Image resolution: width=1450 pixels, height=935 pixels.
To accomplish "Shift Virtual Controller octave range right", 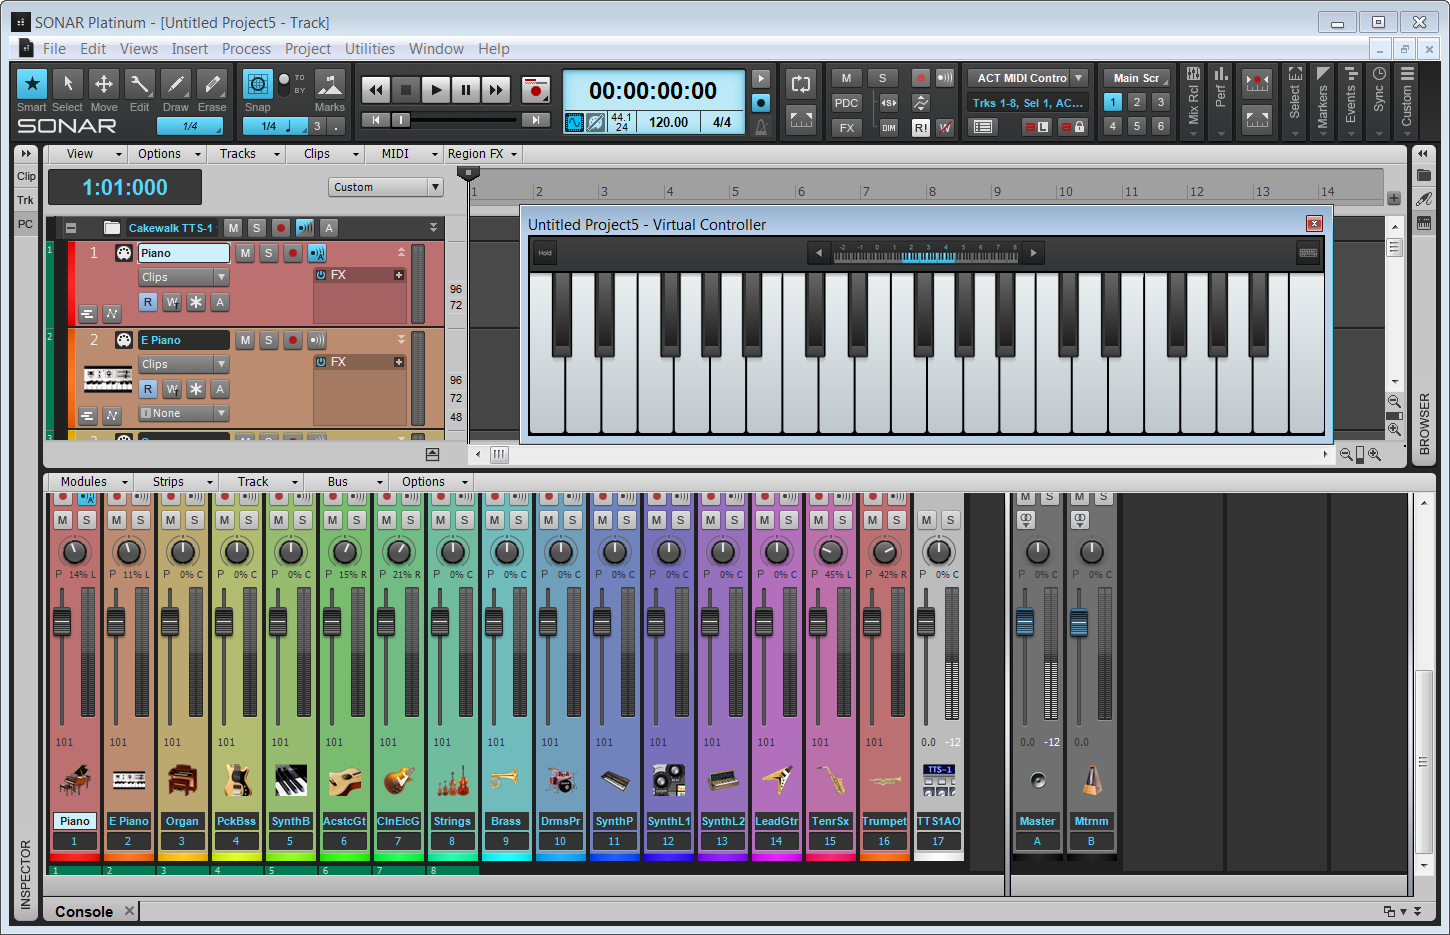I will [1034, 253].
